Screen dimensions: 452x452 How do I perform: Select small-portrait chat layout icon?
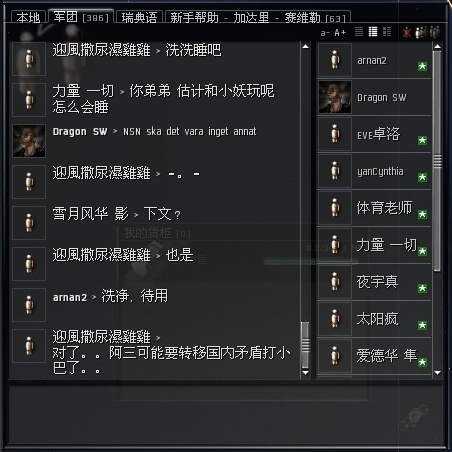[373, 32]
